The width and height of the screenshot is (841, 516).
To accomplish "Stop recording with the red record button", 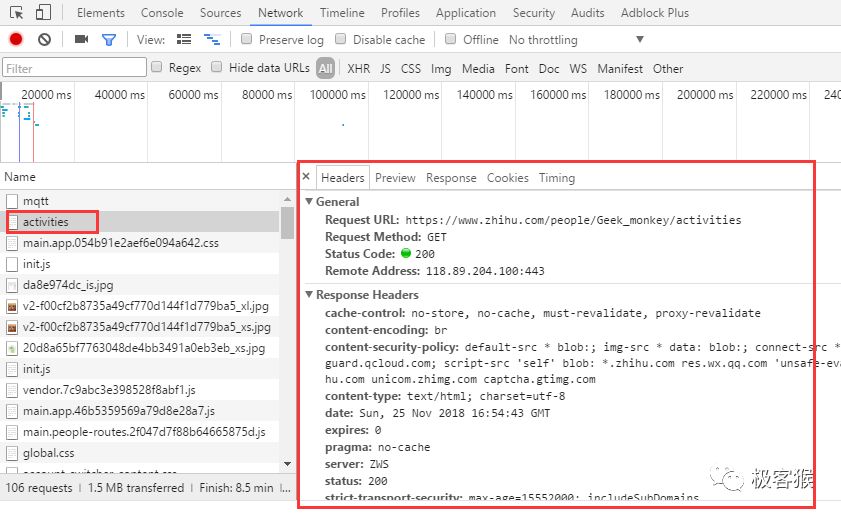I will coord(16,39).
